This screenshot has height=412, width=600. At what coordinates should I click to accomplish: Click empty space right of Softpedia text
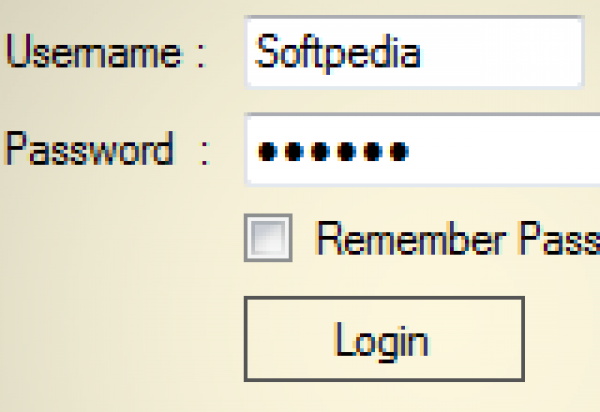(x=500, y=51)
